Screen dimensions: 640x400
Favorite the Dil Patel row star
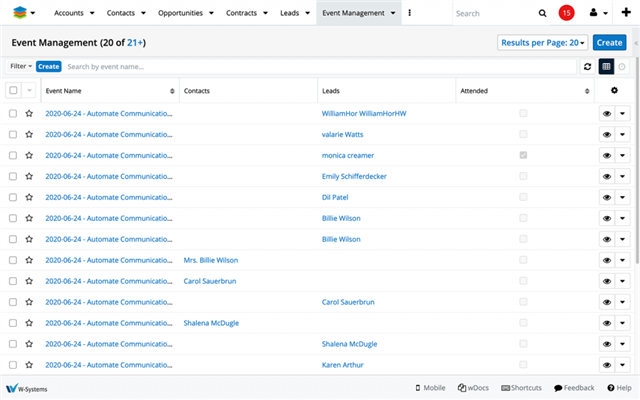29,197
